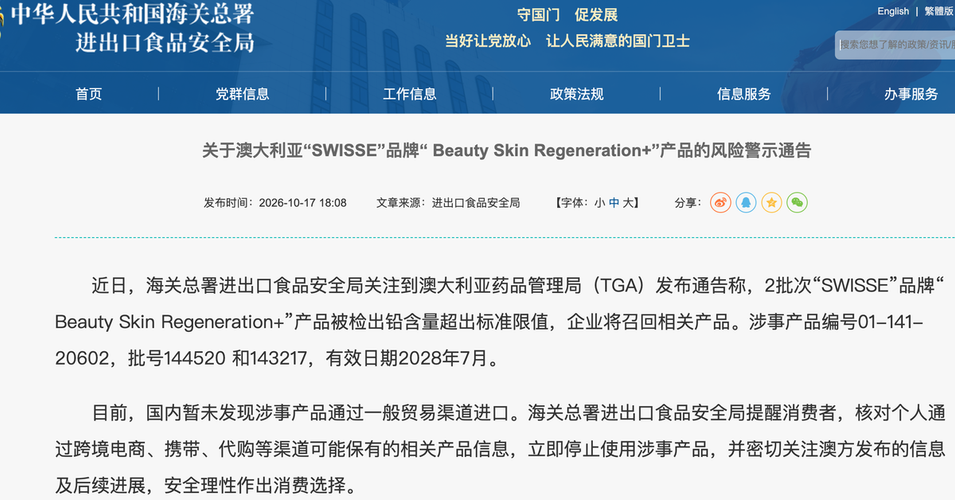Click the policy search input field
The height and width of the screenshot is (500, 955).
click(x=895, y=45)
